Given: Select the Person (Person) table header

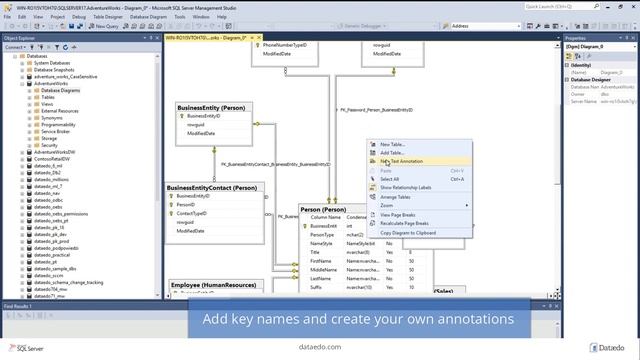Looking at the screenshot, I should coord(332,209).
